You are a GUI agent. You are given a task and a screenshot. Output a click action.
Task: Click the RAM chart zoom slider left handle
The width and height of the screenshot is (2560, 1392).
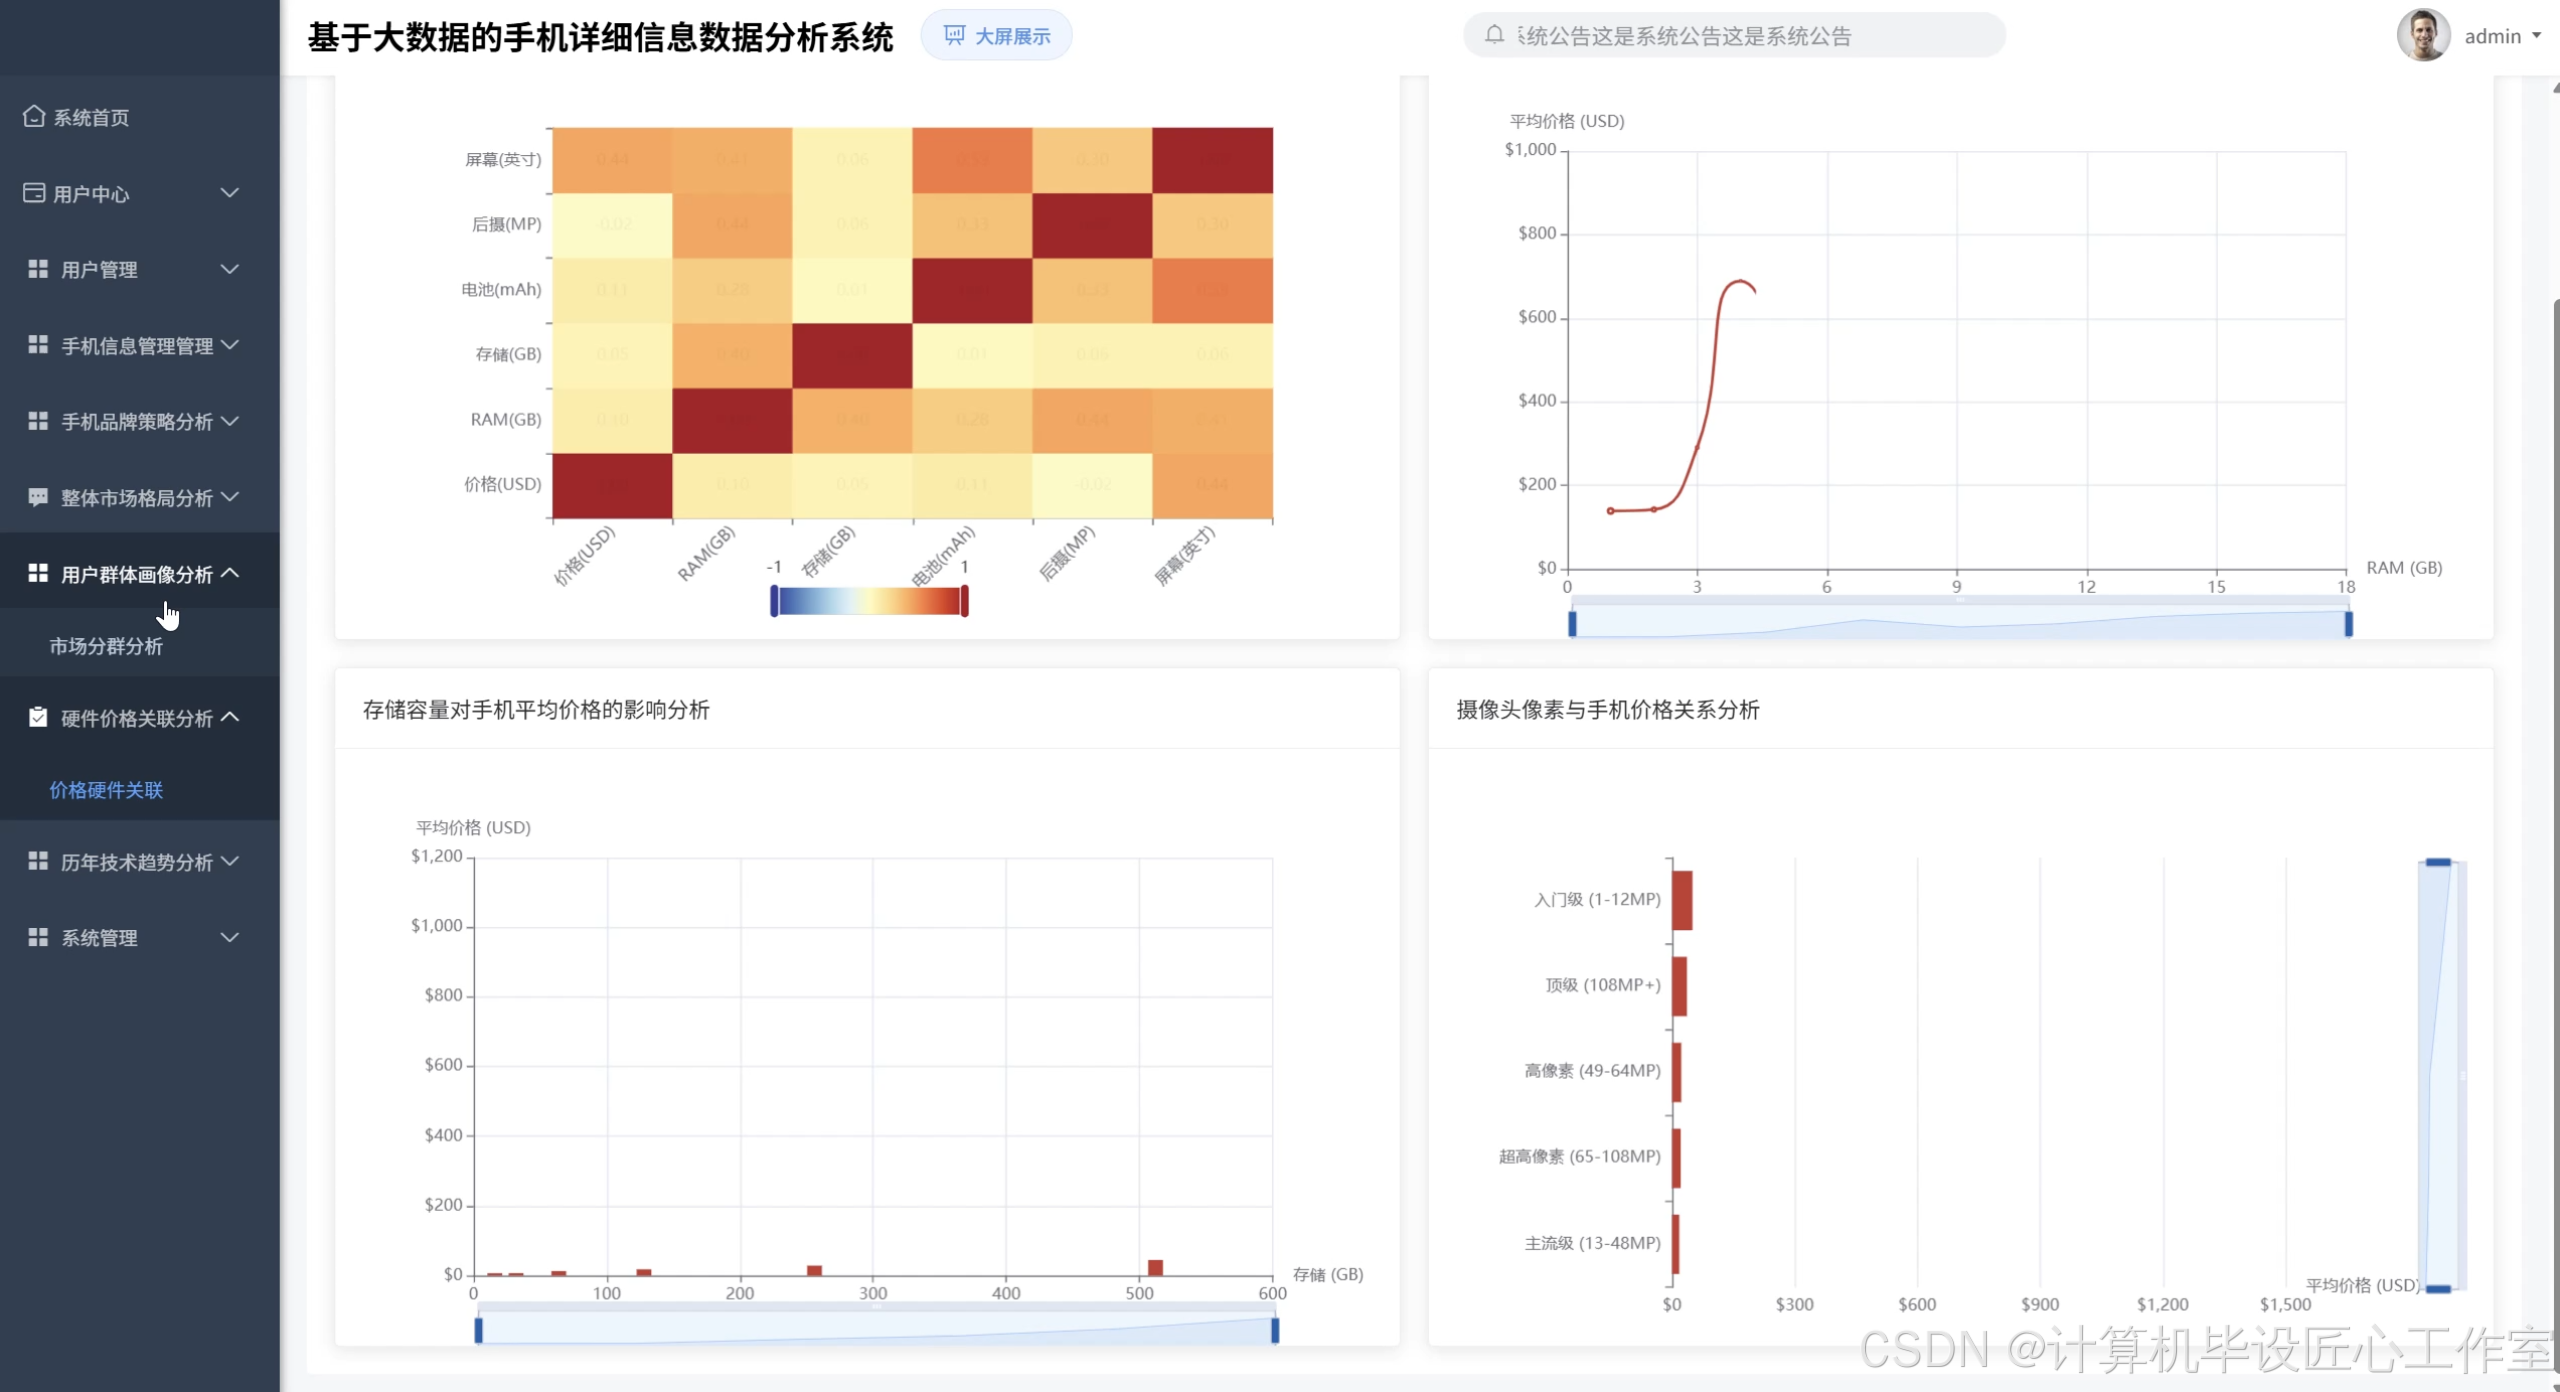[x=1573, y=624]
